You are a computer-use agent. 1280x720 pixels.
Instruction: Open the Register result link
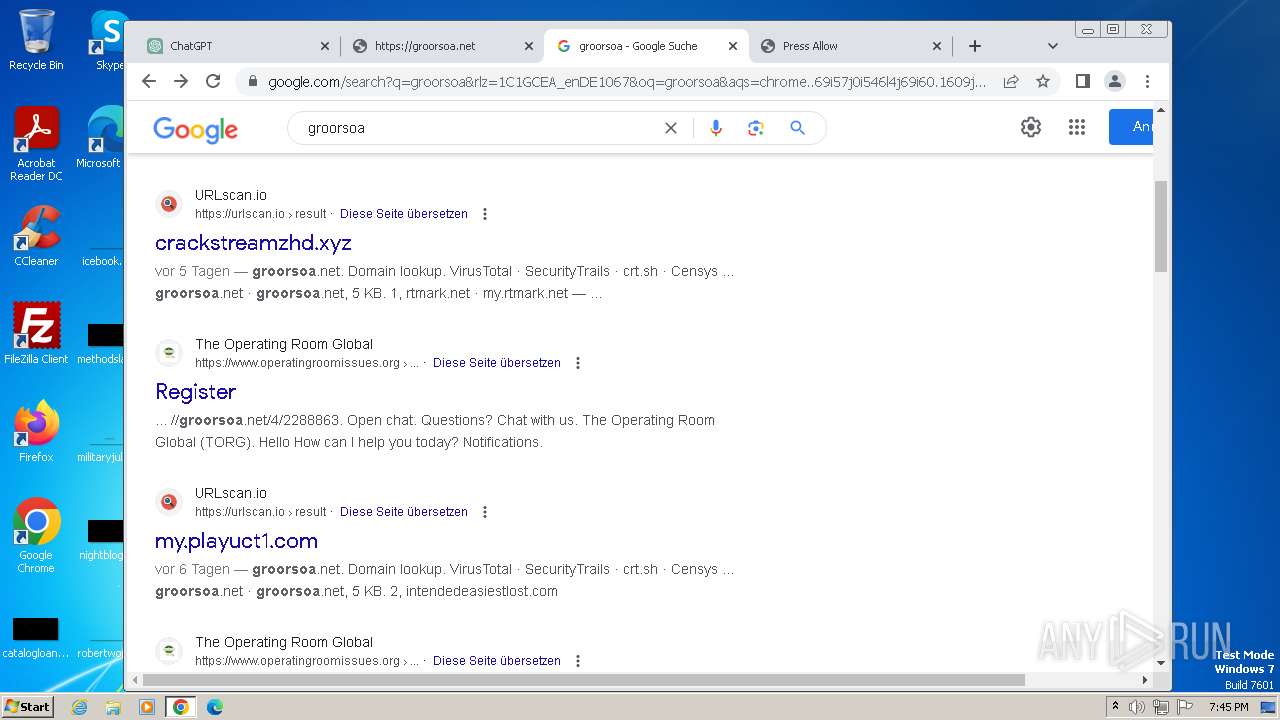click(x=195, y=392)
